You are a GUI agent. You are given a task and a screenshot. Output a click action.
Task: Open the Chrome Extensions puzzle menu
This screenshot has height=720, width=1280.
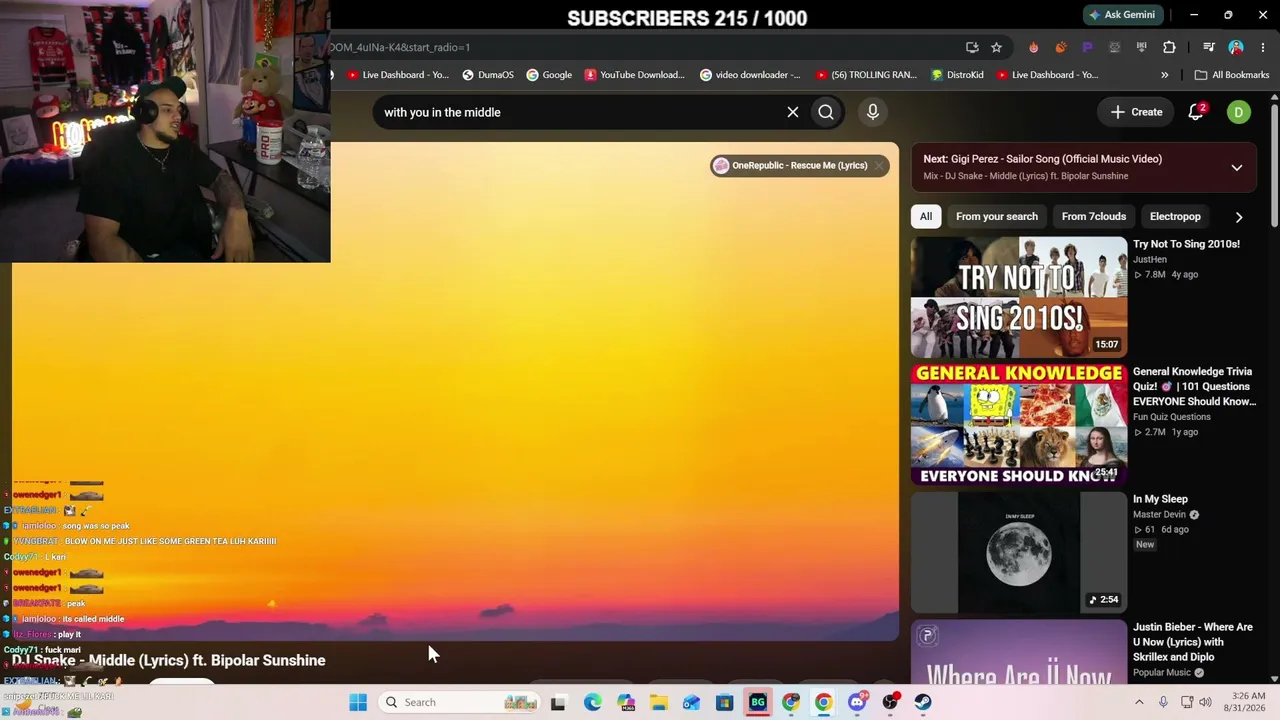tap(1169, 47)
